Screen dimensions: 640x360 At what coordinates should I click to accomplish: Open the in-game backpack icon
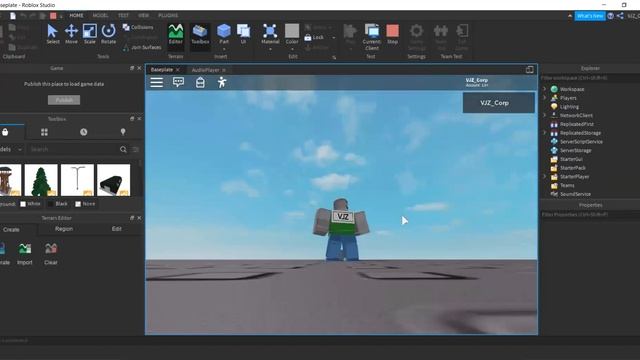coord(200,82)
